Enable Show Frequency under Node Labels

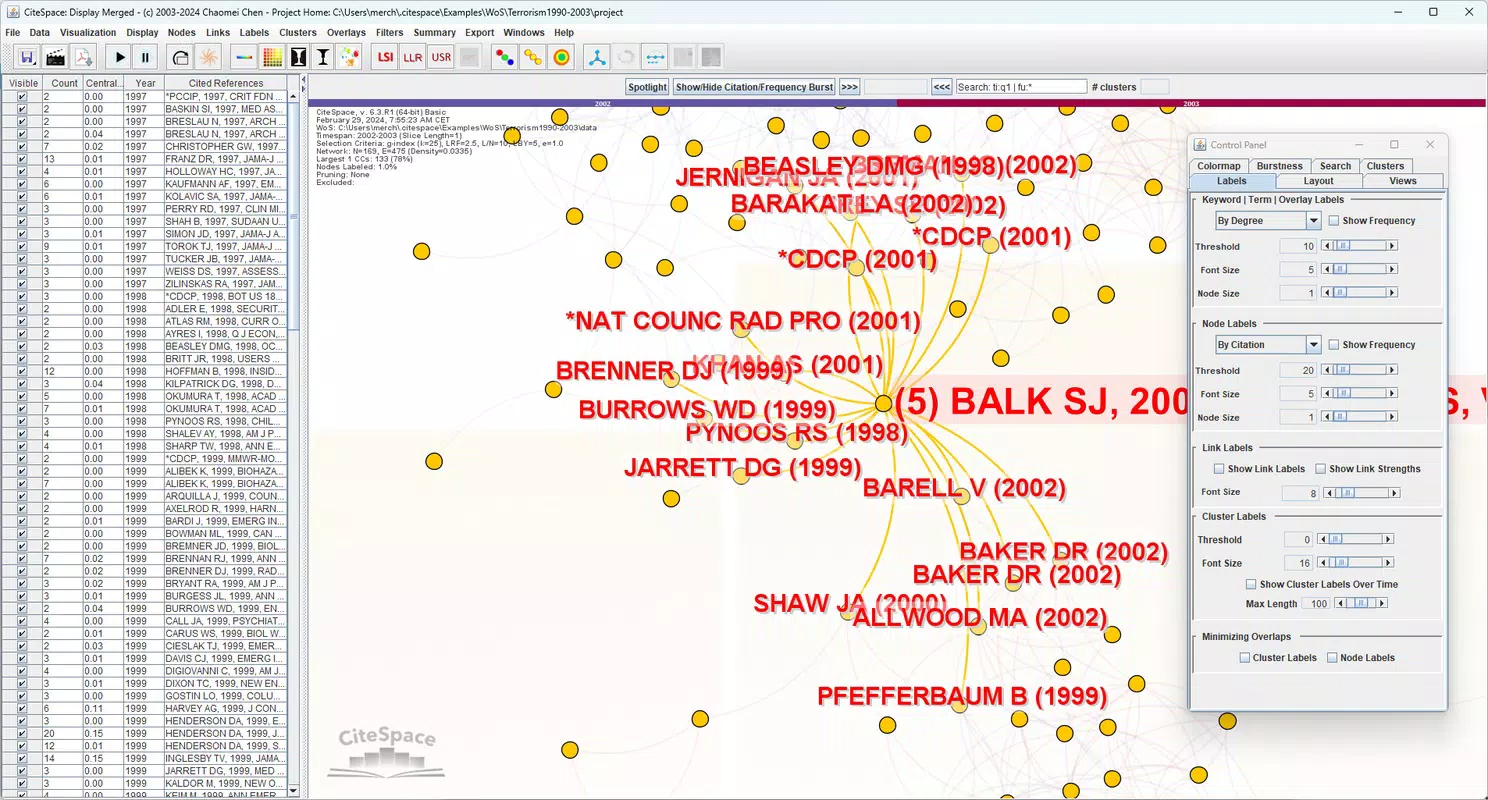(1334, 345)
